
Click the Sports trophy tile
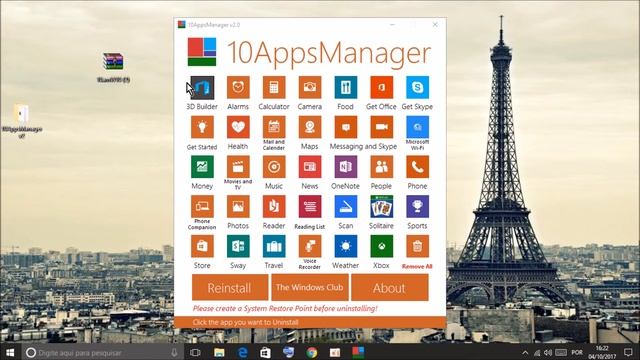click(418, 207)
